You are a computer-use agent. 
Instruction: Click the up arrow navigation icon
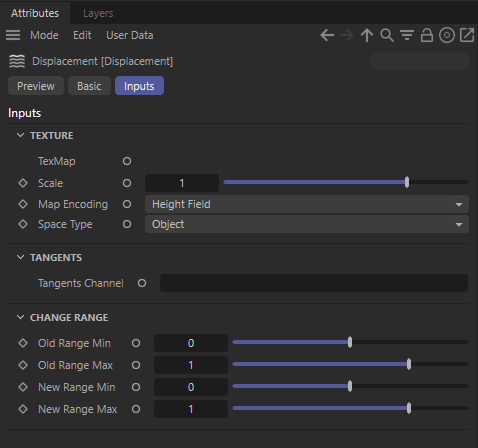click(367, 35)
